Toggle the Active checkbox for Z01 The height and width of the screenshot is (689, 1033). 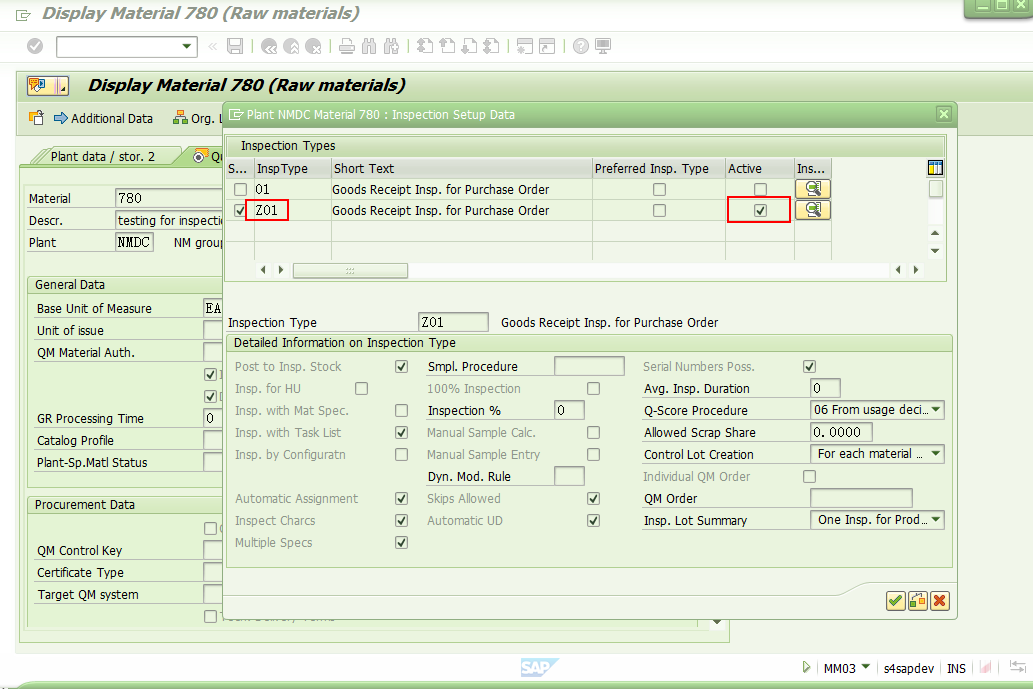coord(759,210)
